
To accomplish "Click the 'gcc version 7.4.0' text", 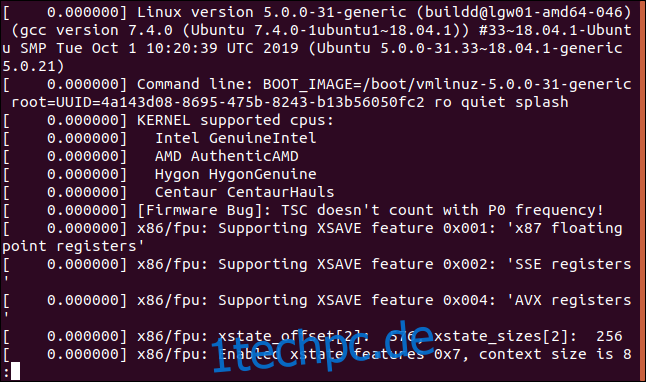I will 96,30.
